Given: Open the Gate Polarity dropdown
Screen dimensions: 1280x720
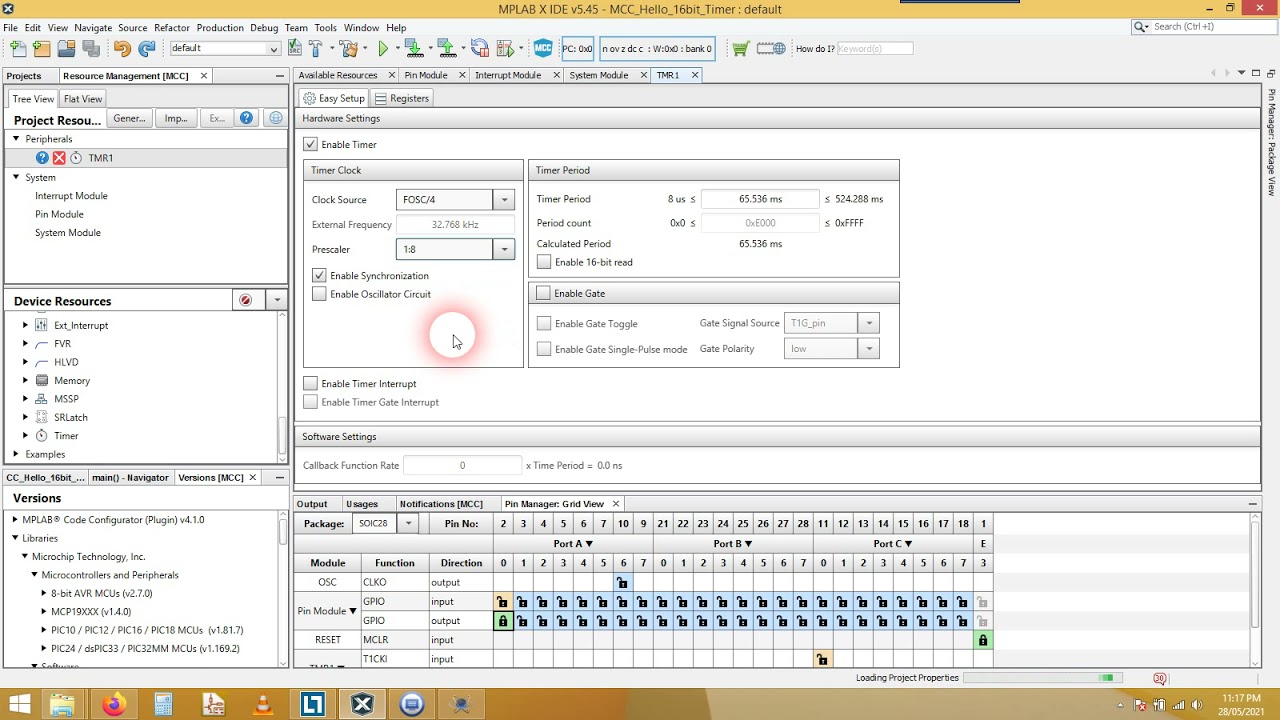Looking at the screenshot, I should [x=869, y=349].
